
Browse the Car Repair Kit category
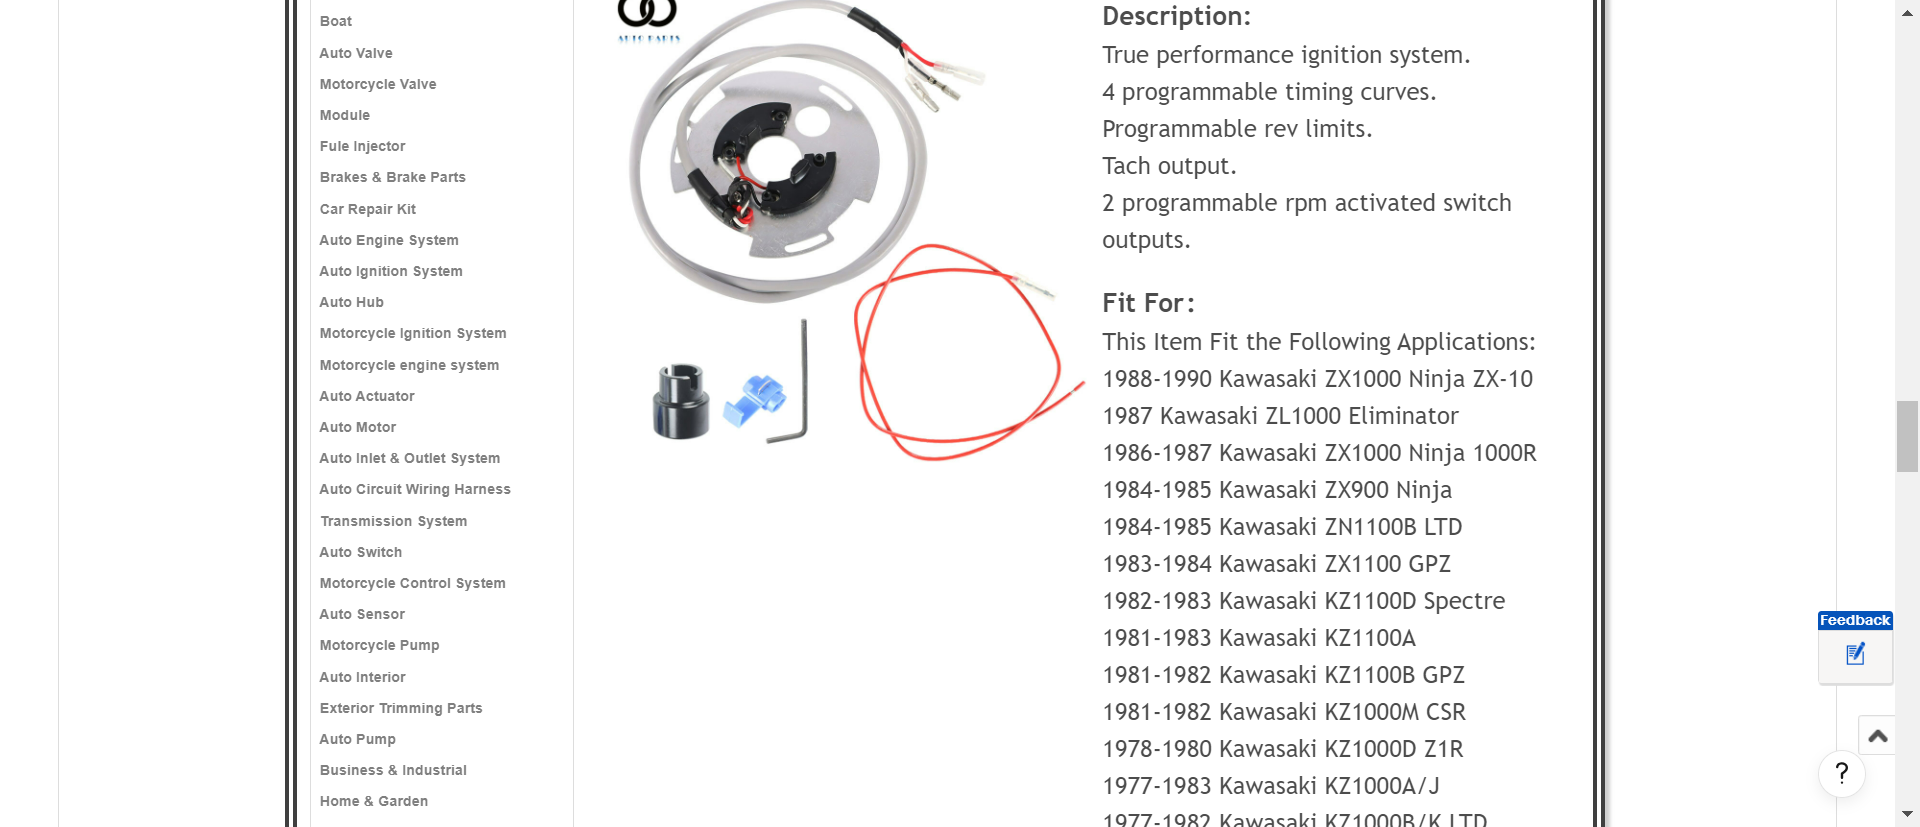pyautogui.click(x=368, y=209)
